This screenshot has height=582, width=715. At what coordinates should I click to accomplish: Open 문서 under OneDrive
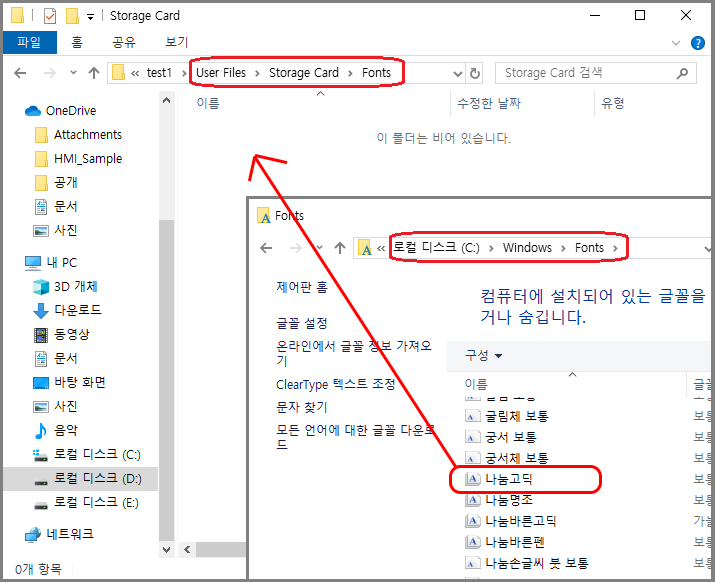point(56,207)
